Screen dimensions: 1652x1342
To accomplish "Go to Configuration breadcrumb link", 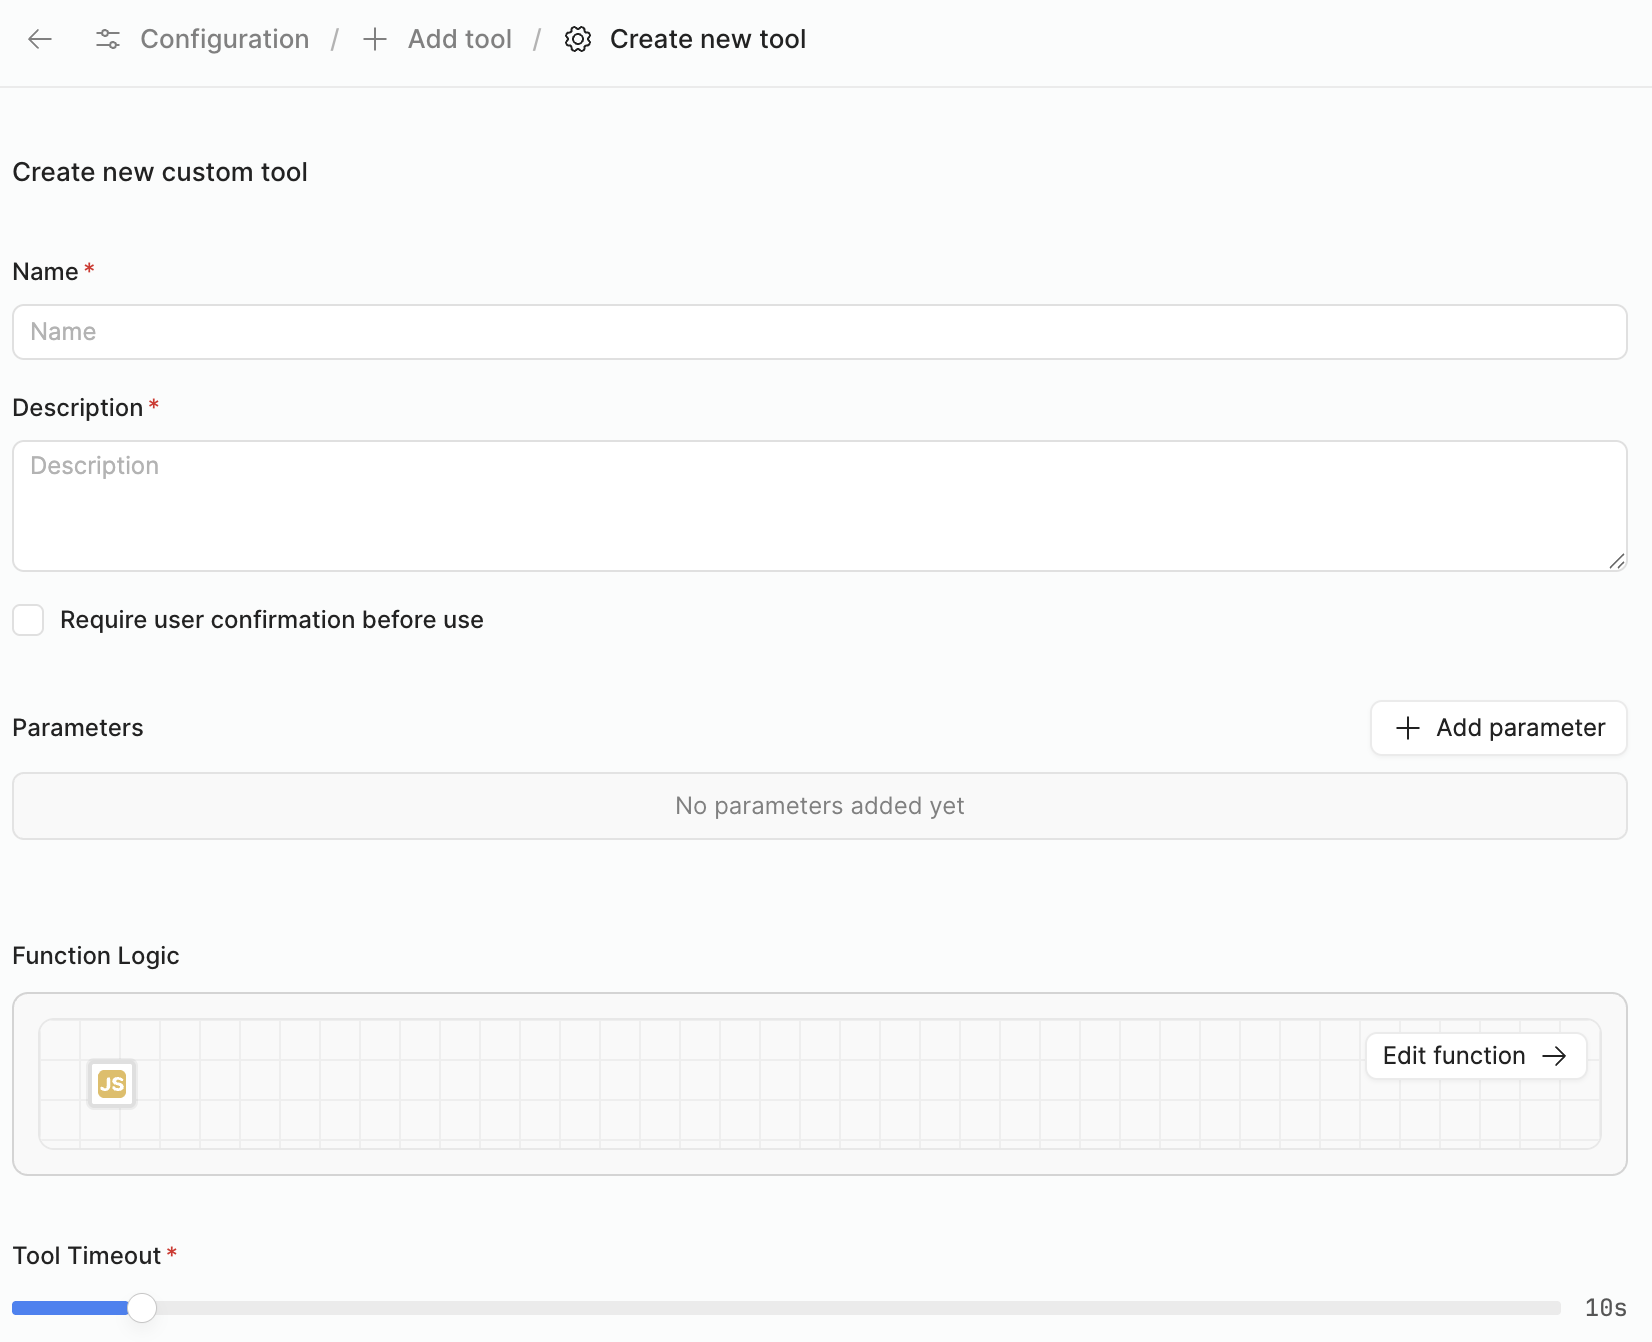I will point(224,39).
